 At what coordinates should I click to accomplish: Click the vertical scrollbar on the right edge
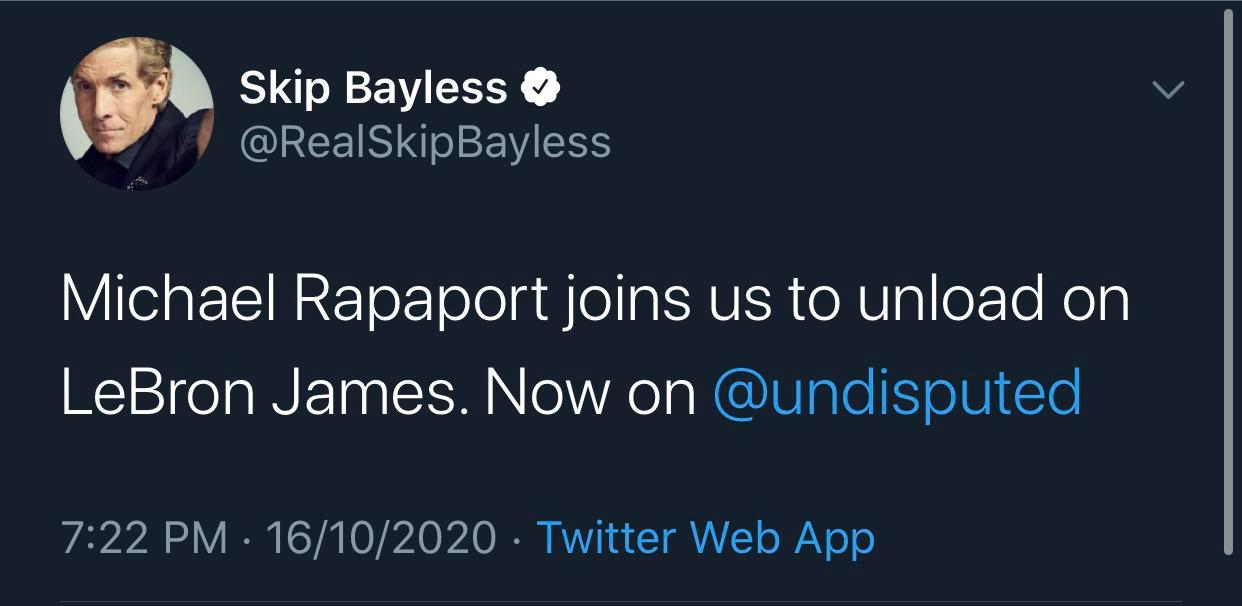tap(1229, 280)
